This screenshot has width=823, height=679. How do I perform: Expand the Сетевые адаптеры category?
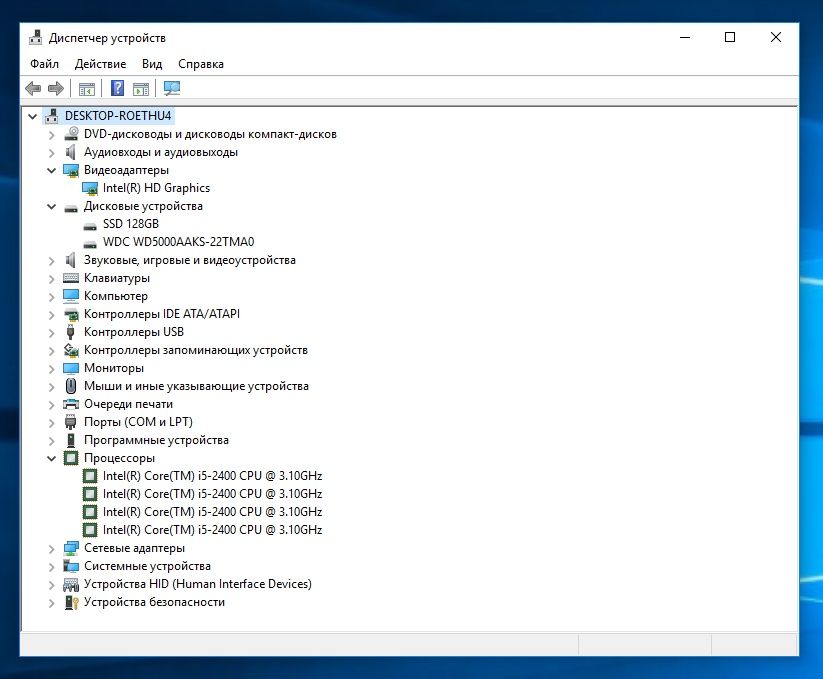(x=51, y=549)
